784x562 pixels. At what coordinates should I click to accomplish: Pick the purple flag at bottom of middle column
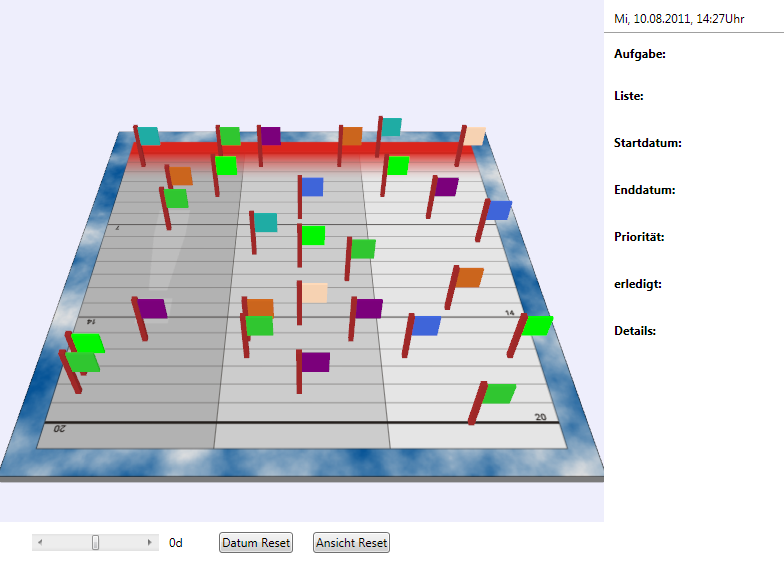315,362
